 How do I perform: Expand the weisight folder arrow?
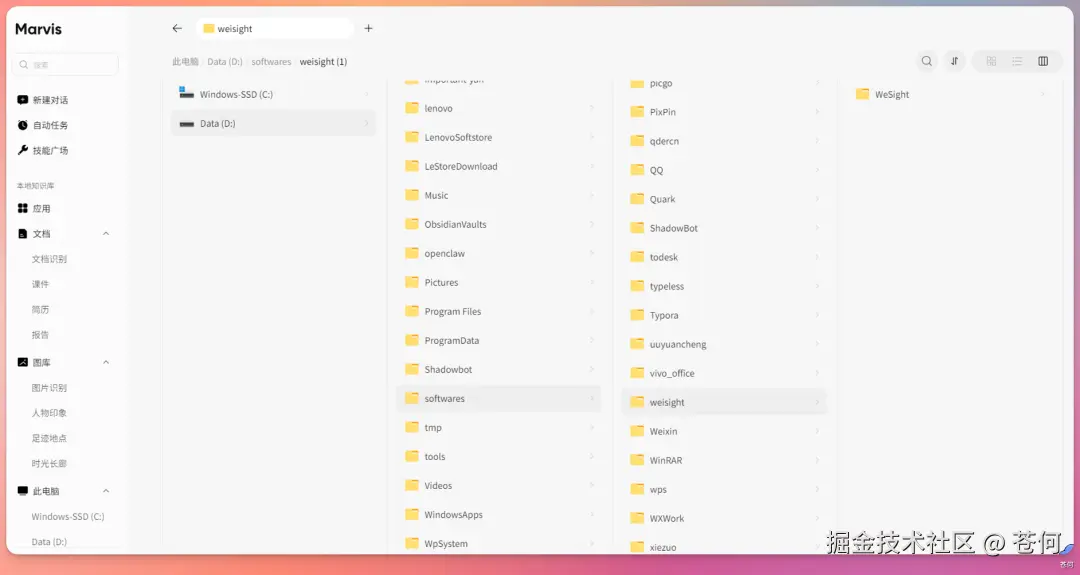point(817,402)
